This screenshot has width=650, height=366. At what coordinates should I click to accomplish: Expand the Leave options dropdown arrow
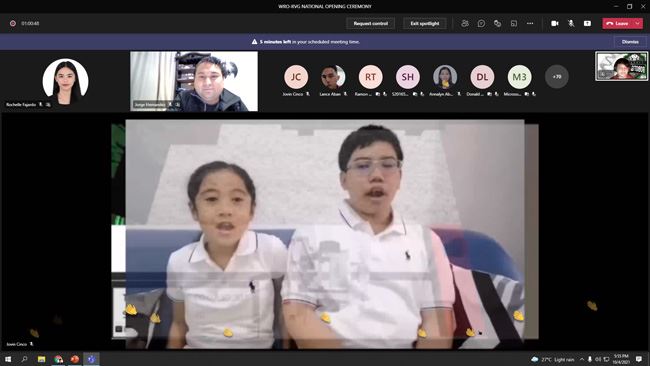(638, 24)
